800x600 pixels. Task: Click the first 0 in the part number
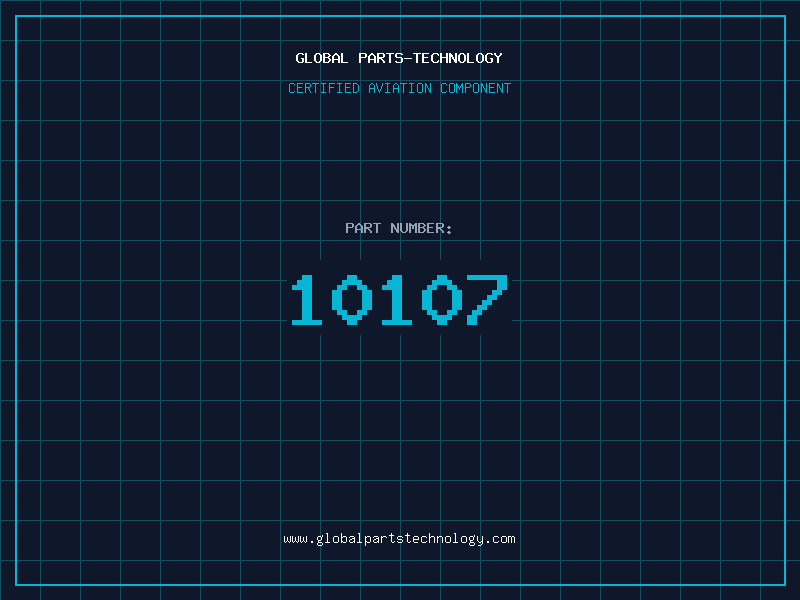pos(352,300)
